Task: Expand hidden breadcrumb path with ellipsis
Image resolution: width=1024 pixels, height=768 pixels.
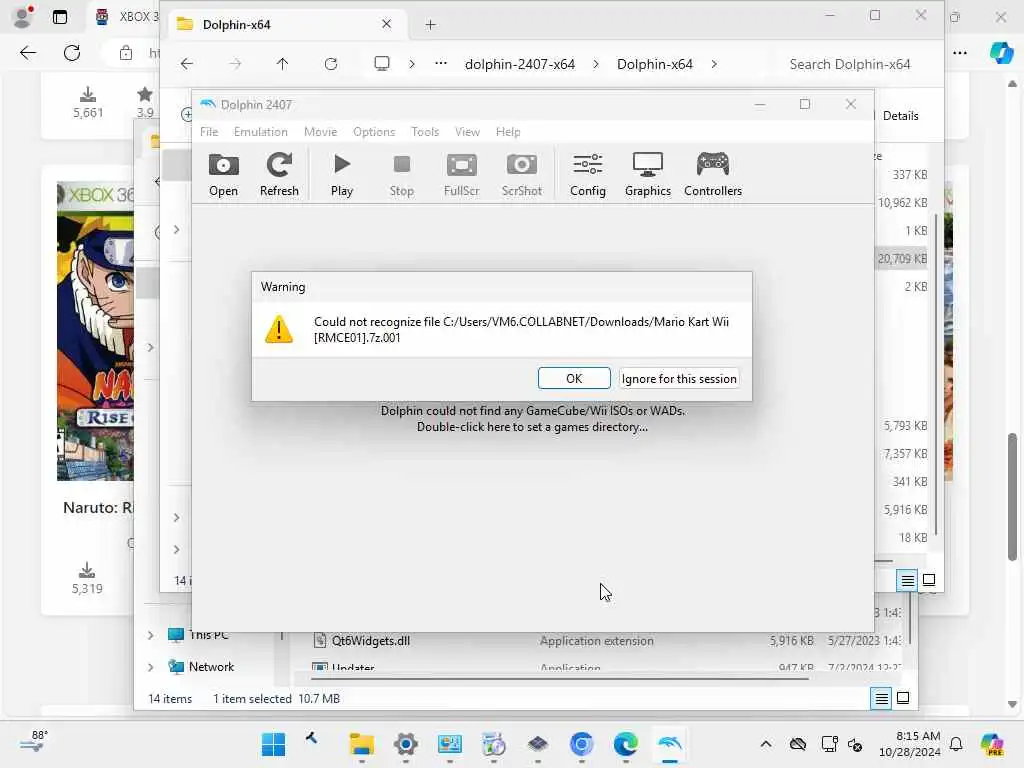Action: click(441, 63)
